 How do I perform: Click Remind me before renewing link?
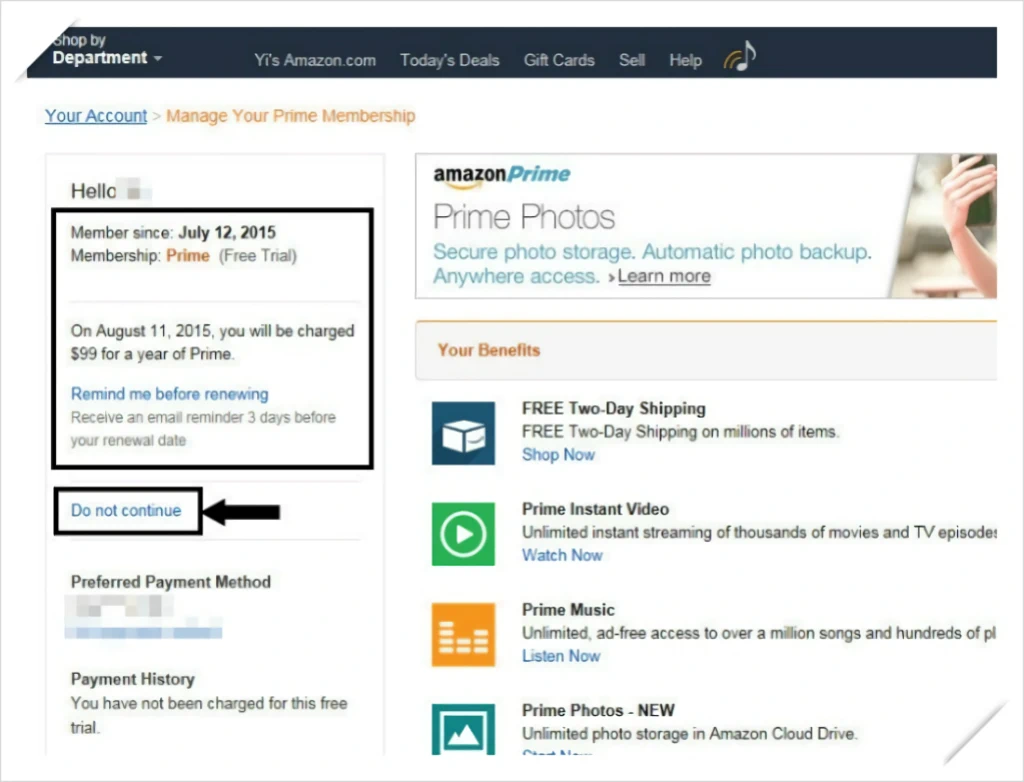(169, 394)
